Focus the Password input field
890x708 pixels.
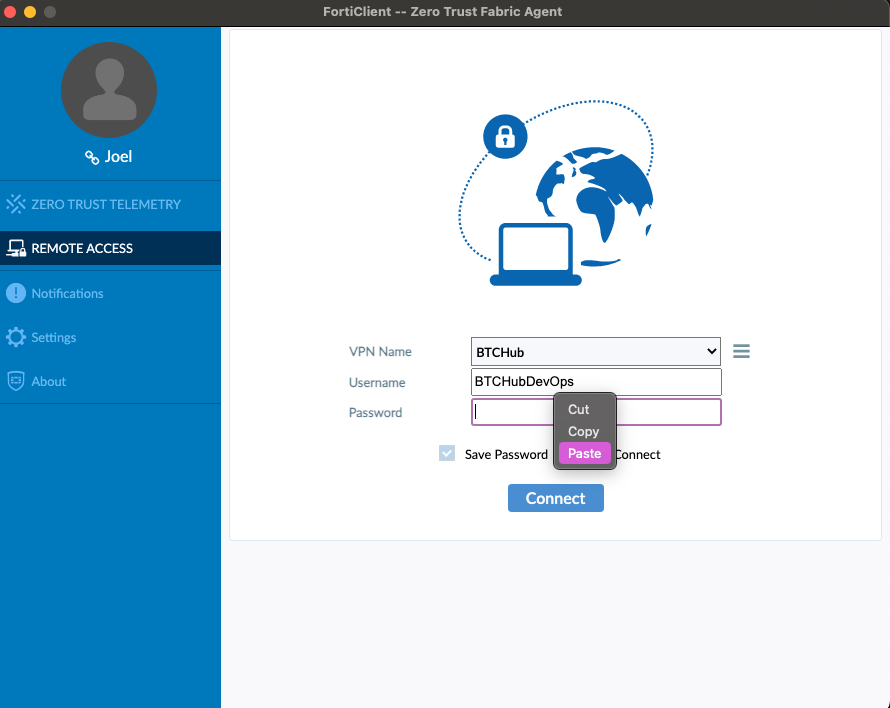point(596,412)
